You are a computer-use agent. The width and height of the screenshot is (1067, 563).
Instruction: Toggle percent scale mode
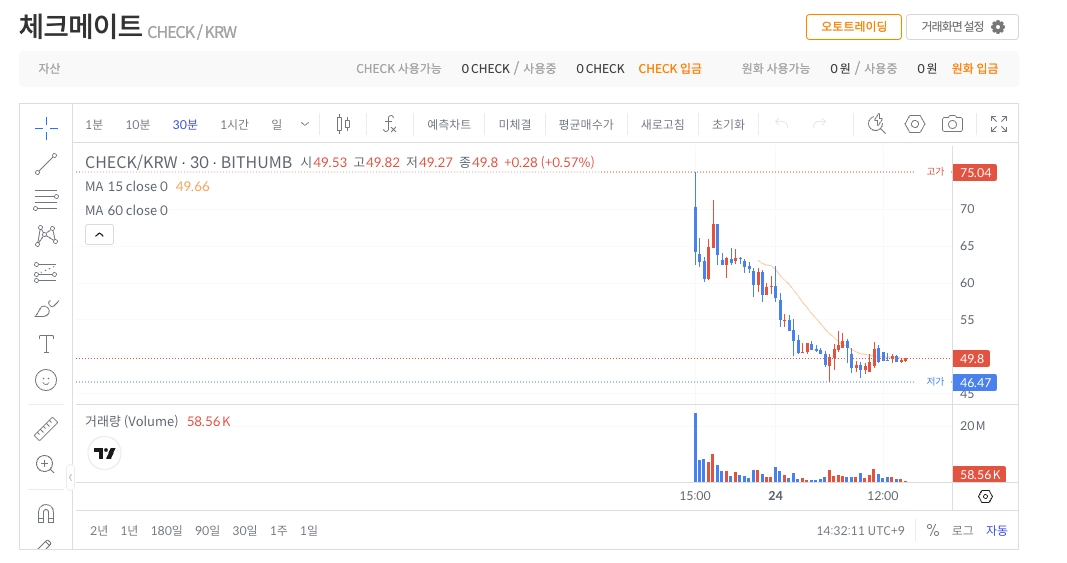click(933, 530)
